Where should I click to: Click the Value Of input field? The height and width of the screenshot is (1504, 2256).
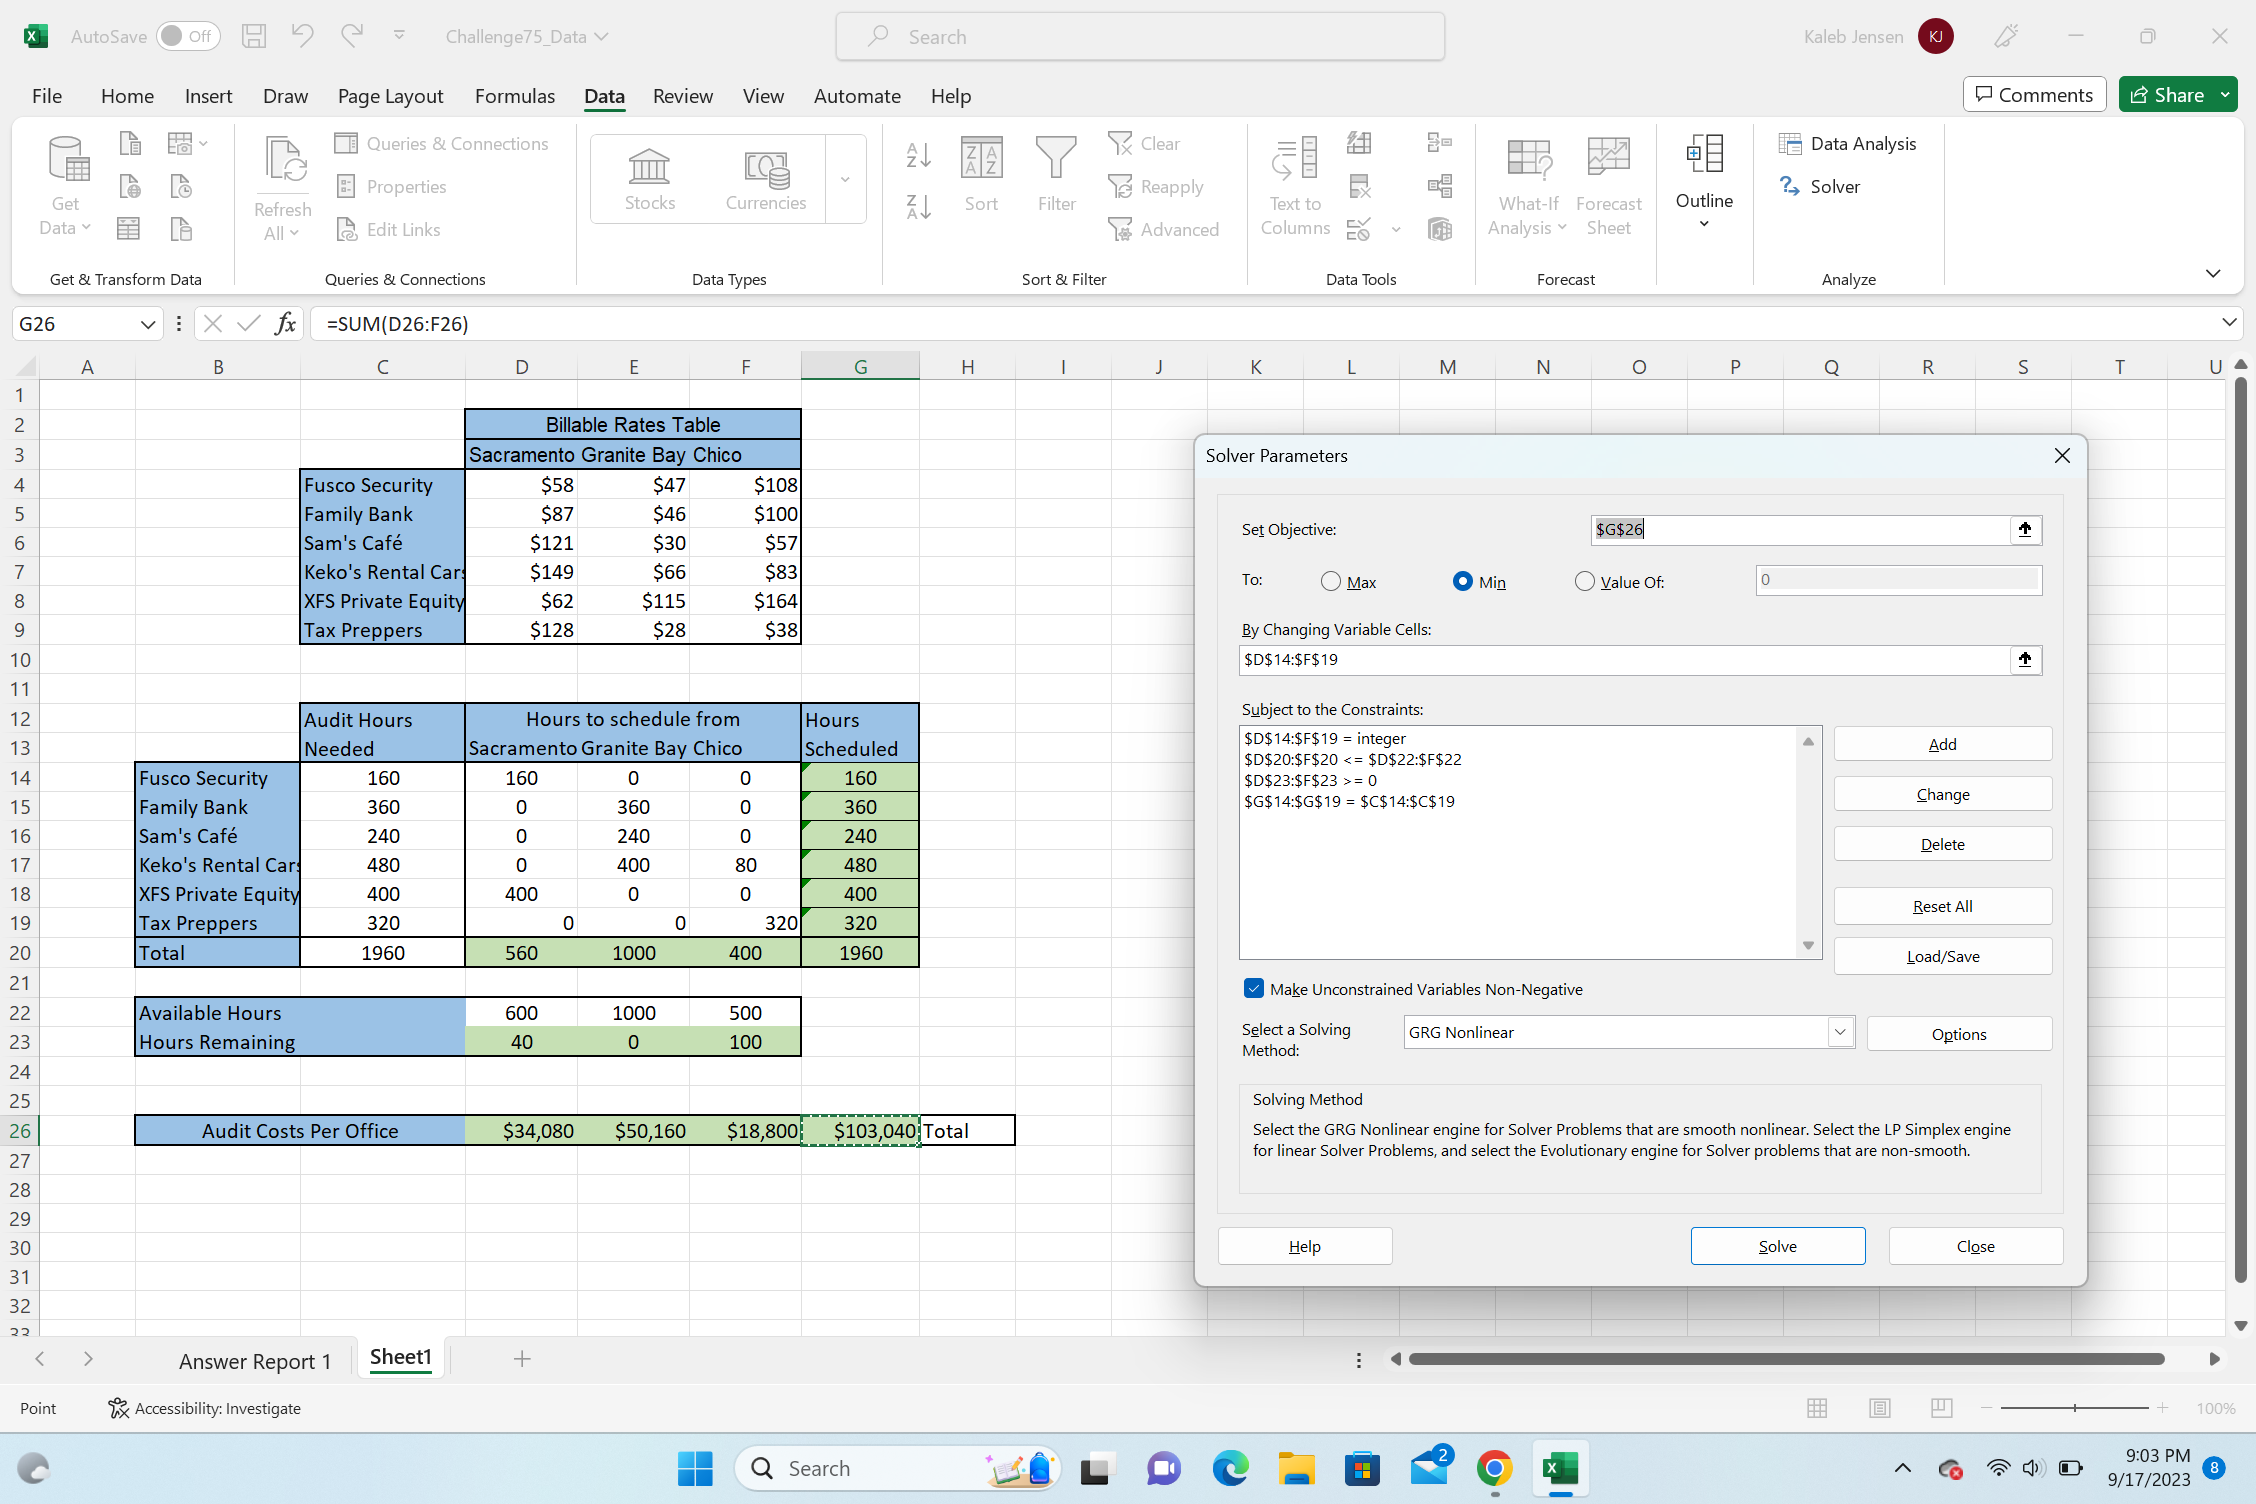coord(1898,580)
